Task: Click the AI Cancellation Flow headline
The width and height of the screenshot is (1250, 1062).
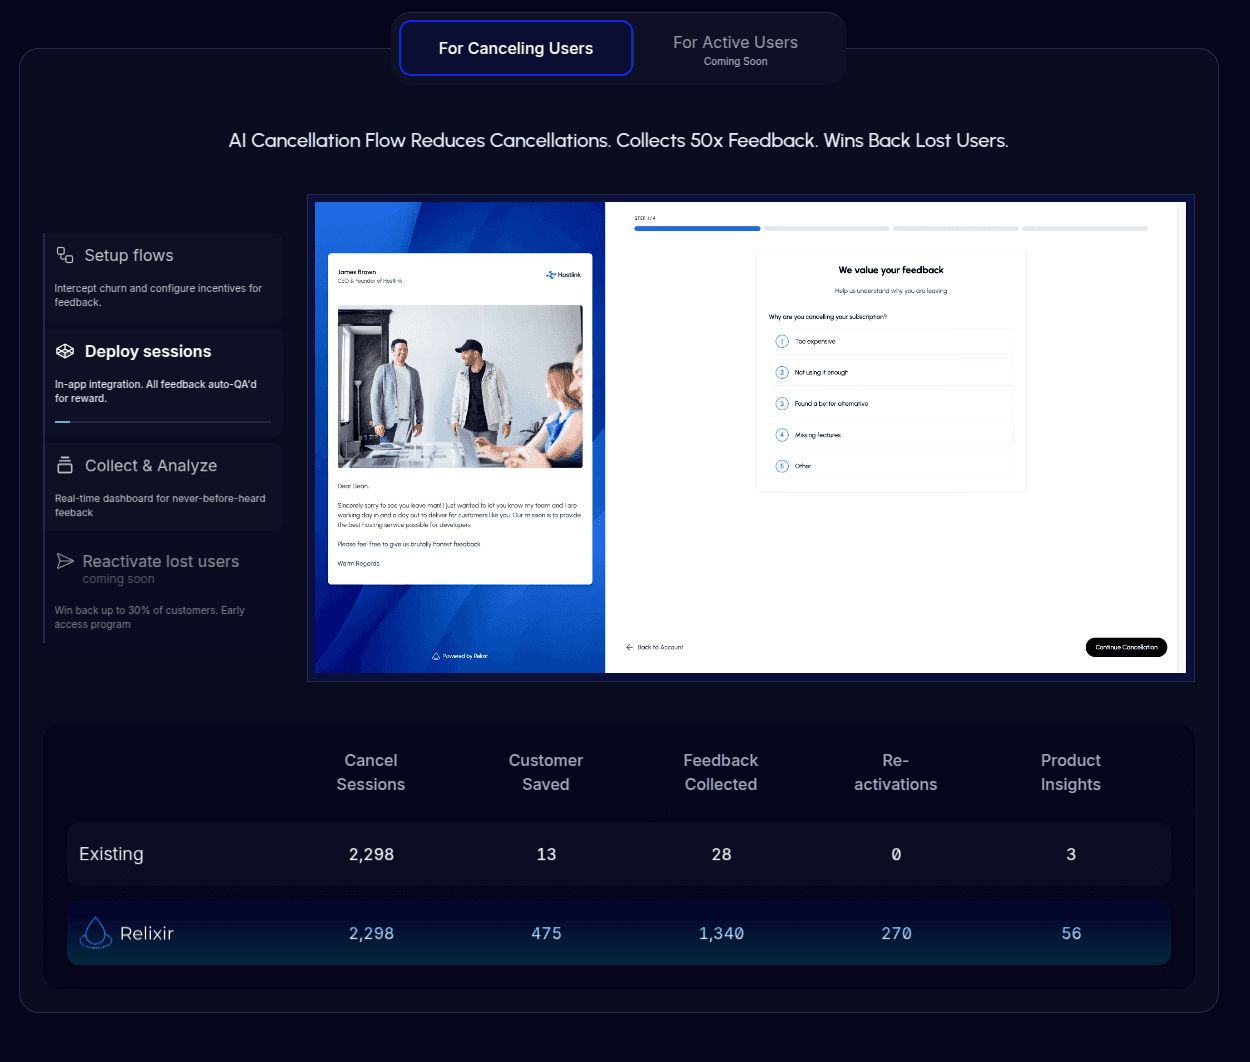Action: click(x=618, y=140)
